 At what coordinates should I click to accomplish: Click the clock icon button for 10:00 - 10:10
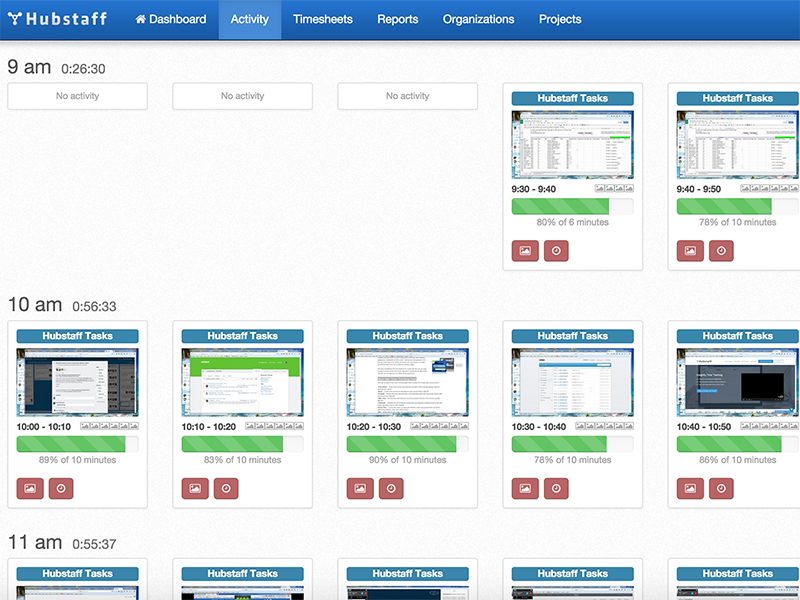coord(61,488)
